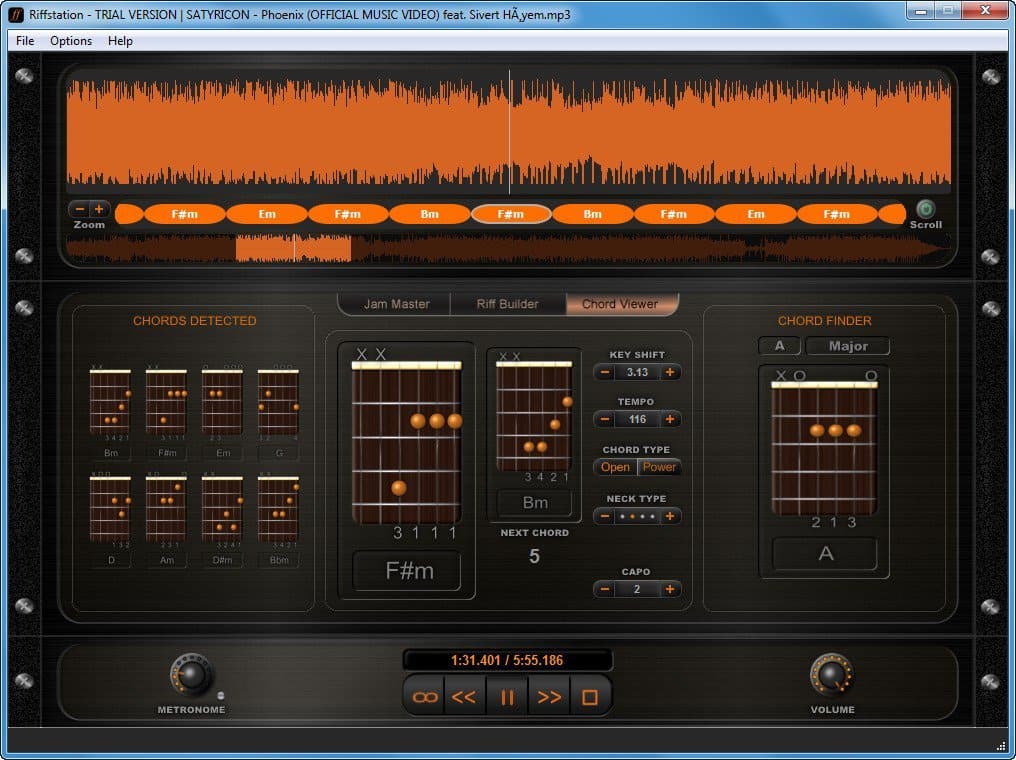Pause playback with the pause icon
Image resolution: width=1016 pixels, height=760 pixels.
click(506, 695)
